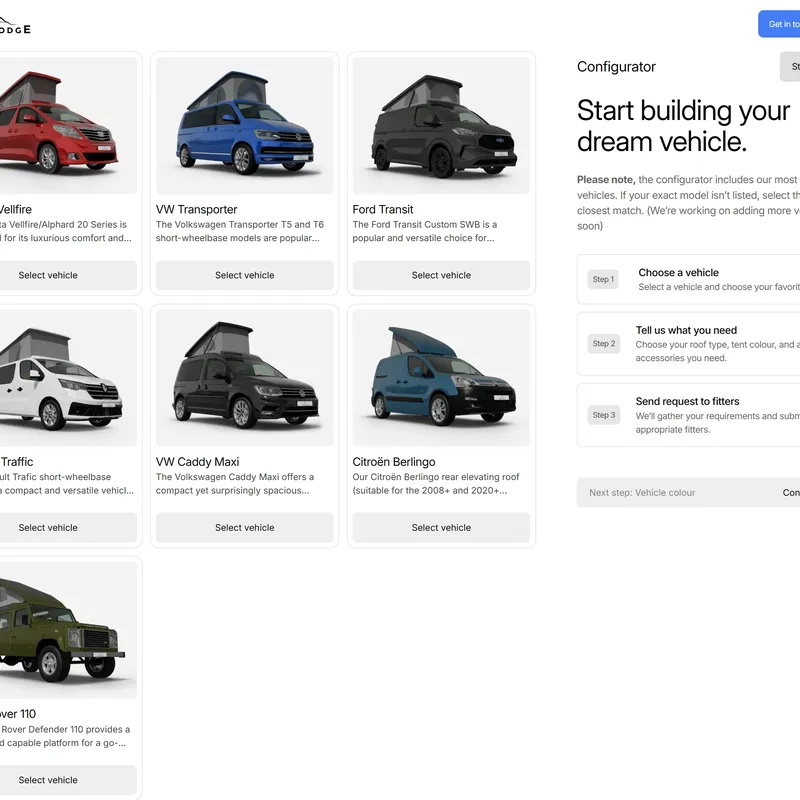Image resolution: width=800 pixels, height=800 pixels.
Task: Click the Next step: Vehicle colour bar
Action: 690,492
